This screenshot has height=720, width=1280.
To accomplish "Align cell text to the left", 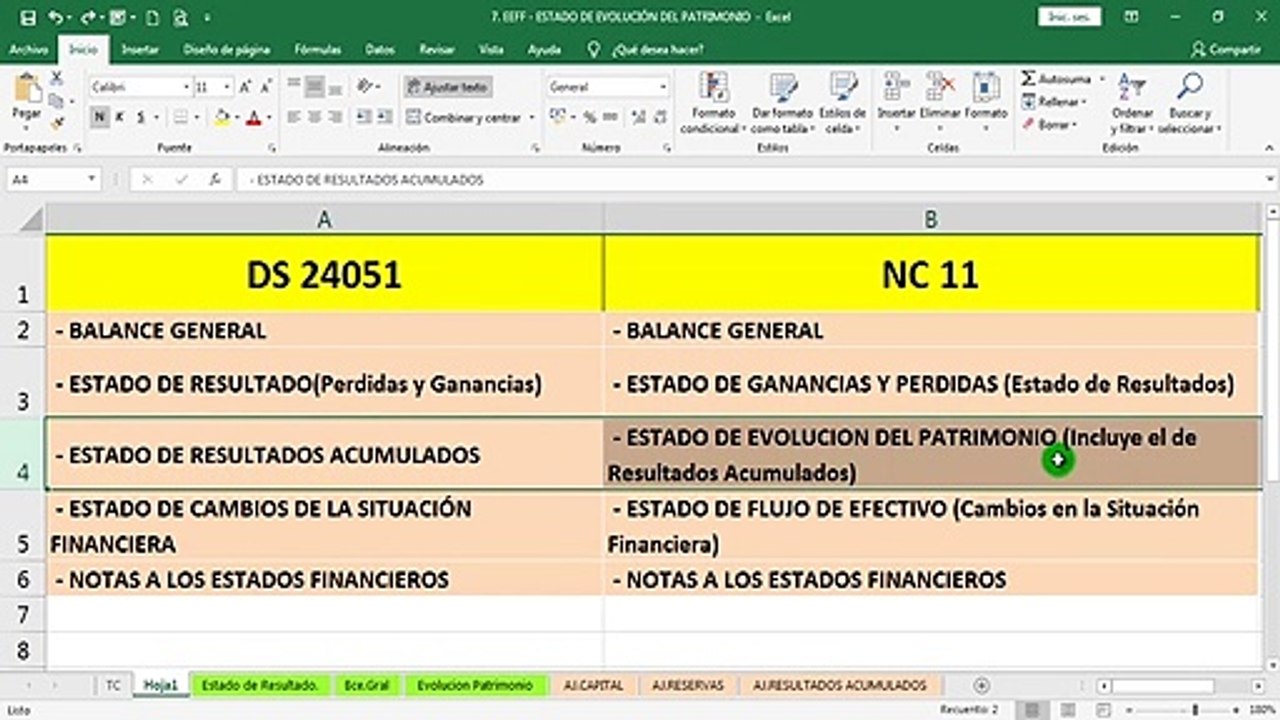I will pos(294,117).
